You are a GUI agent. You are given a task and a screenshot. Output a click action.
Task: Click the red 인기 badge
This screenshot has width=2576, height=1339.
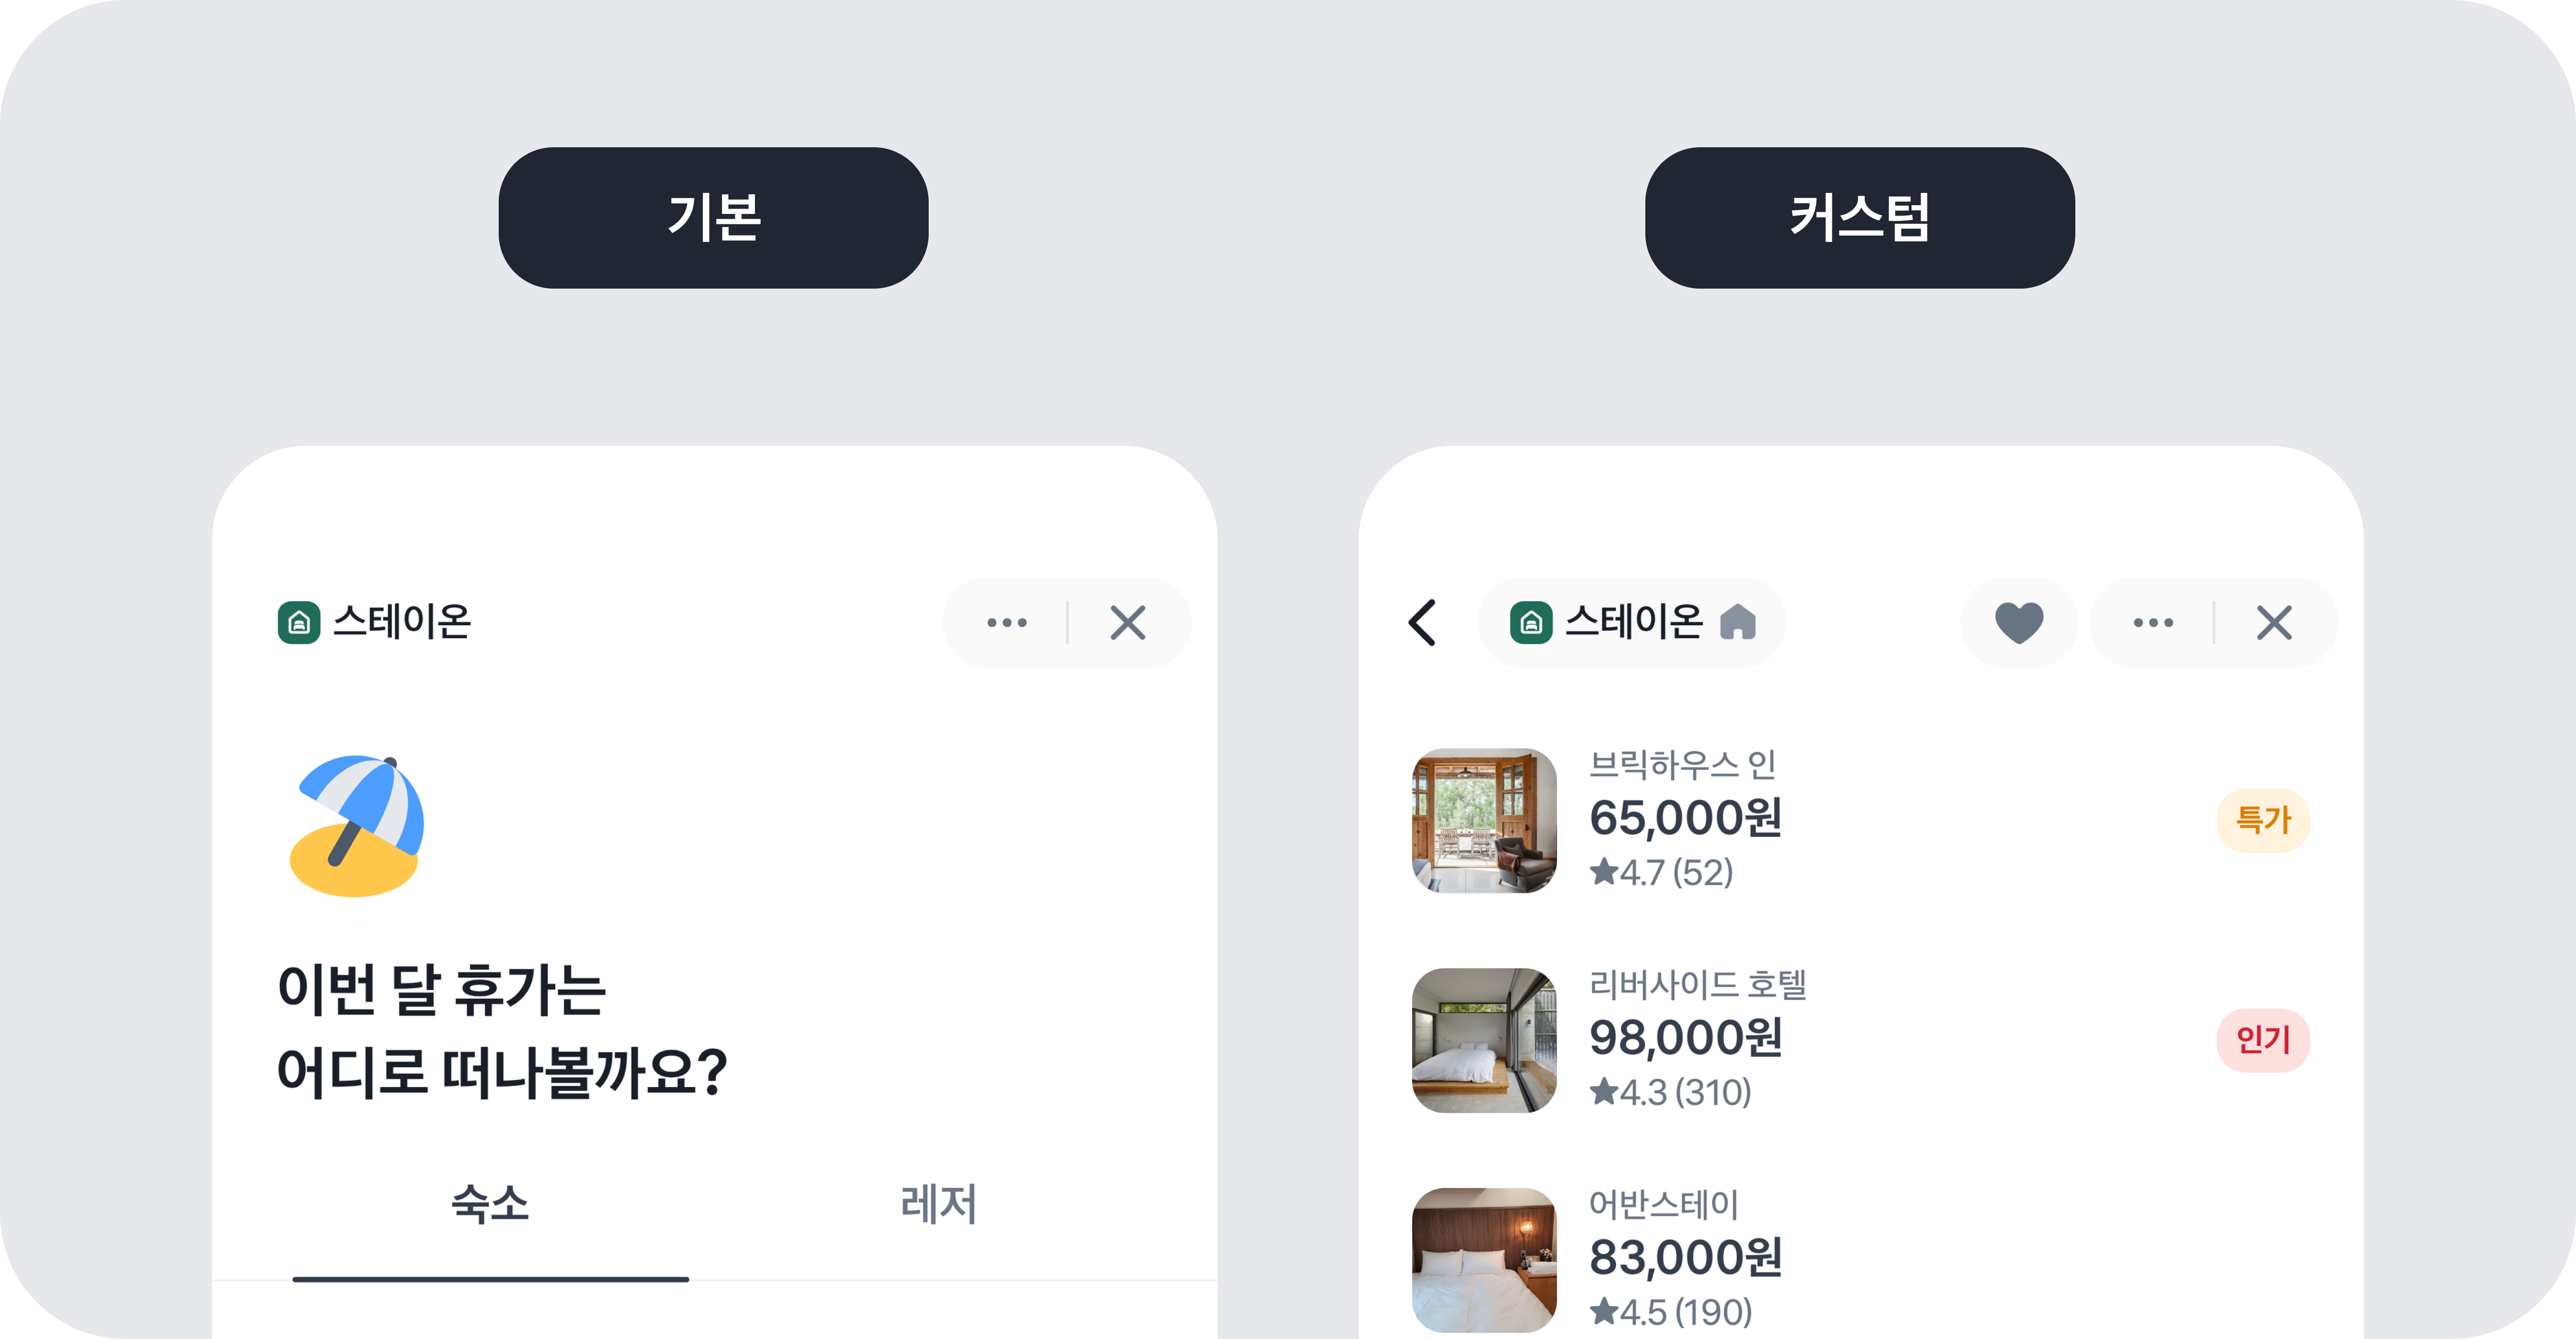(2263, 1040)
